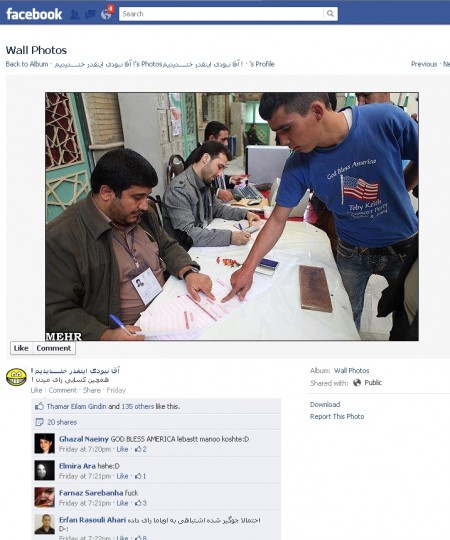
Task: Click the smiley profile avatar
Action: coord(16,377)
